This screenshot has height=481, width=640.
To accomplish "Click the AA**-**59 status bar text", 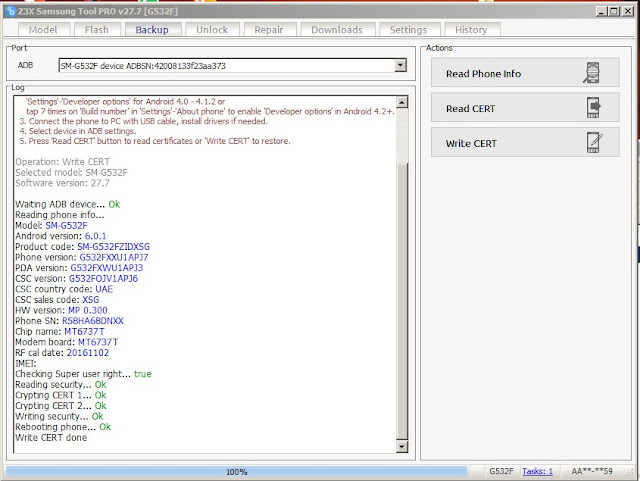I will (592, 471).
